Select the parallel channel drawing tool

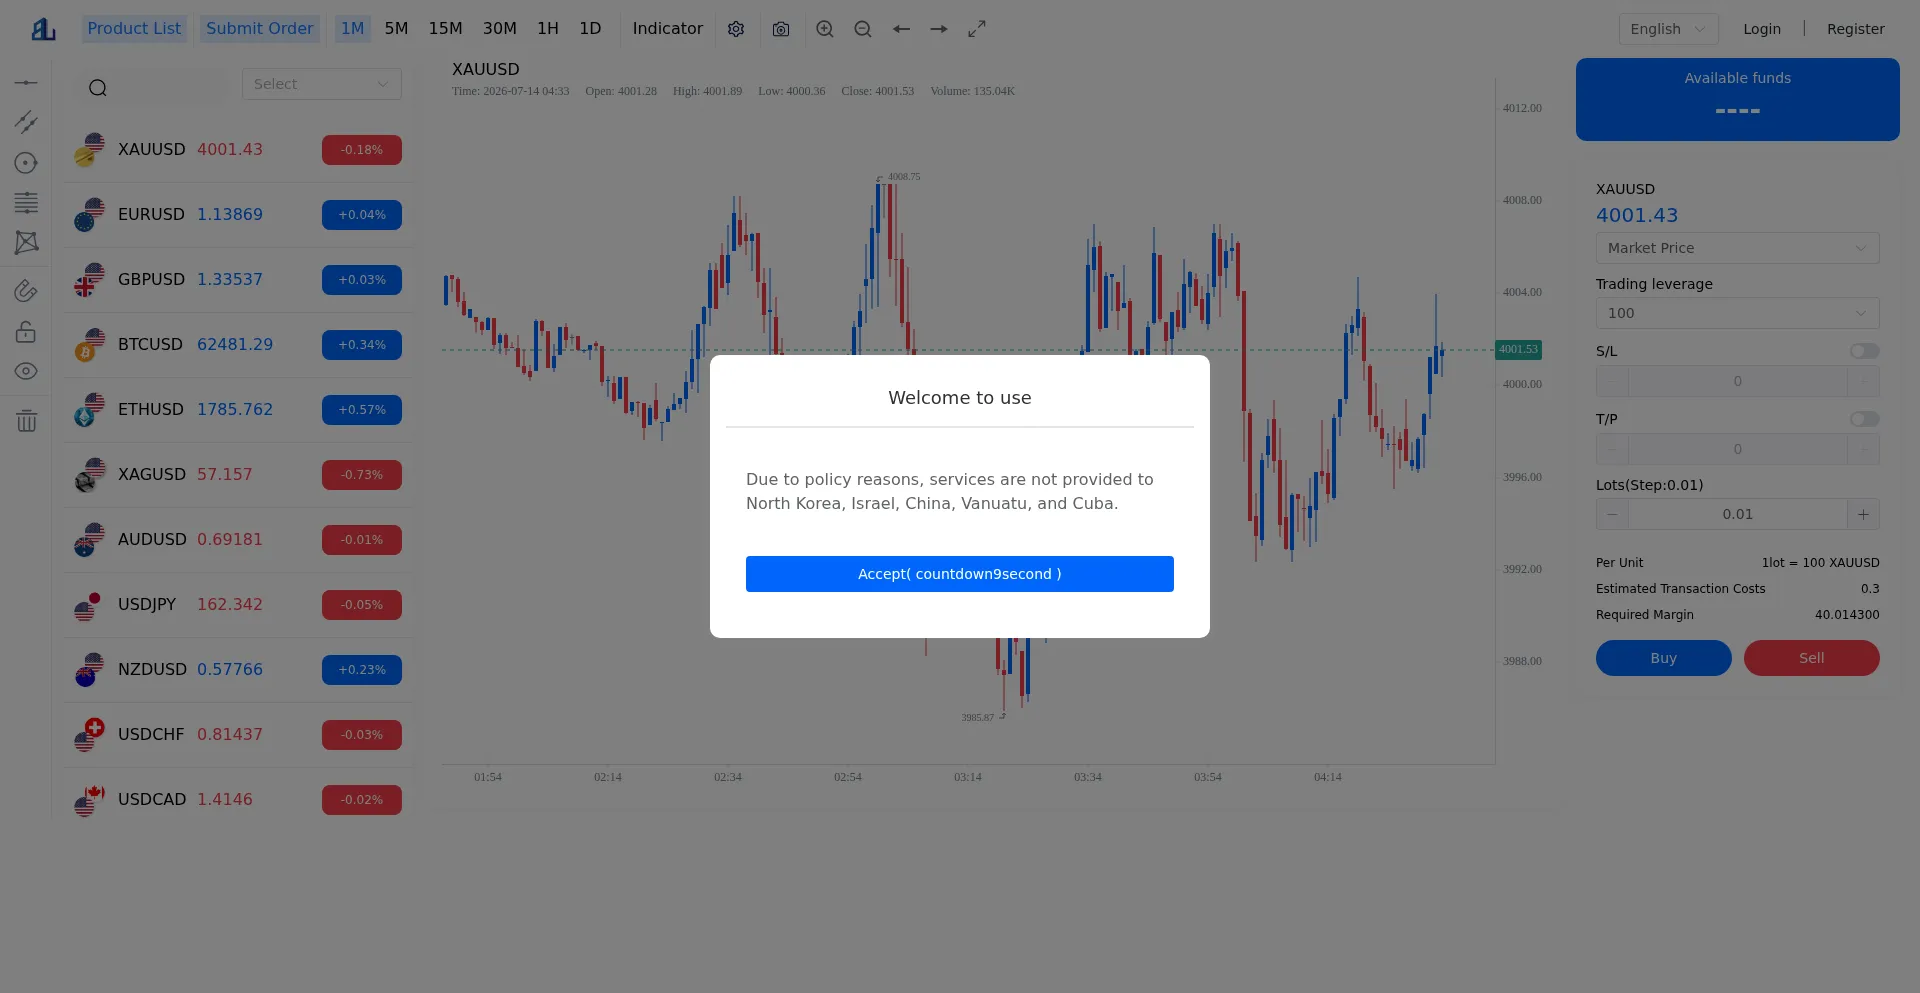point(26,122)
